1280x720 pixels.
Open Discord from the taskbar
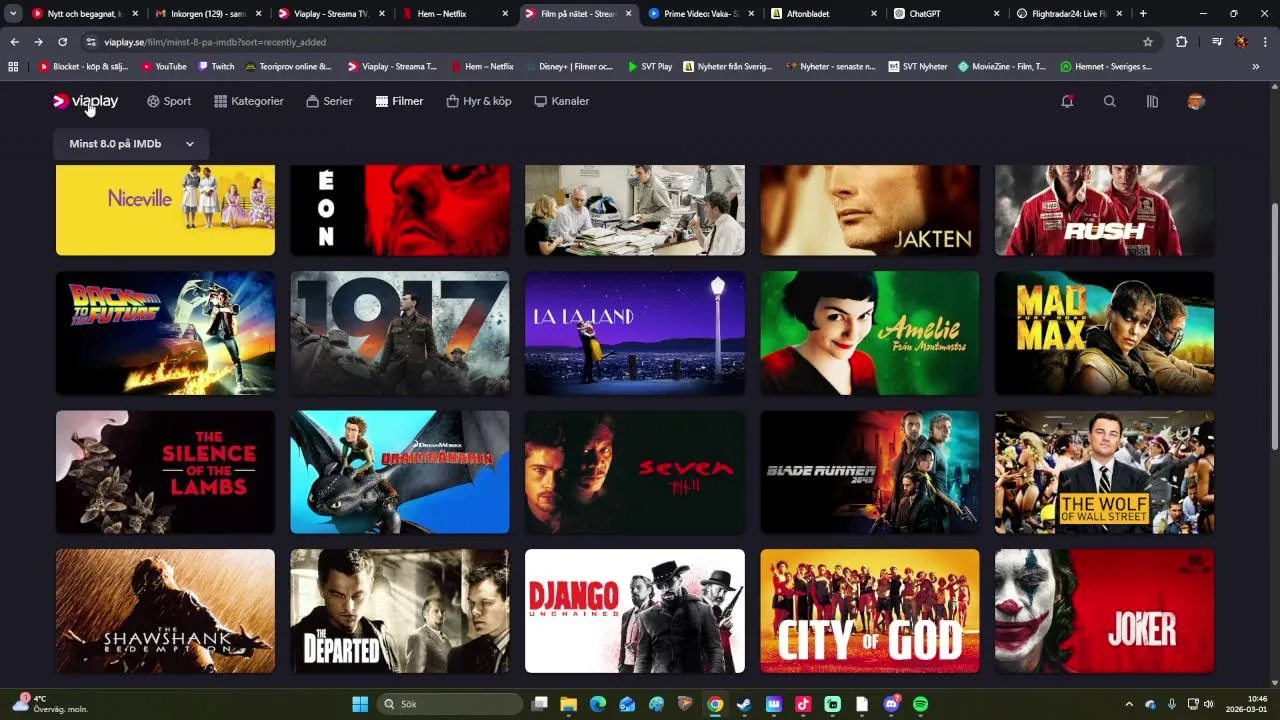[x=891, y=704]
